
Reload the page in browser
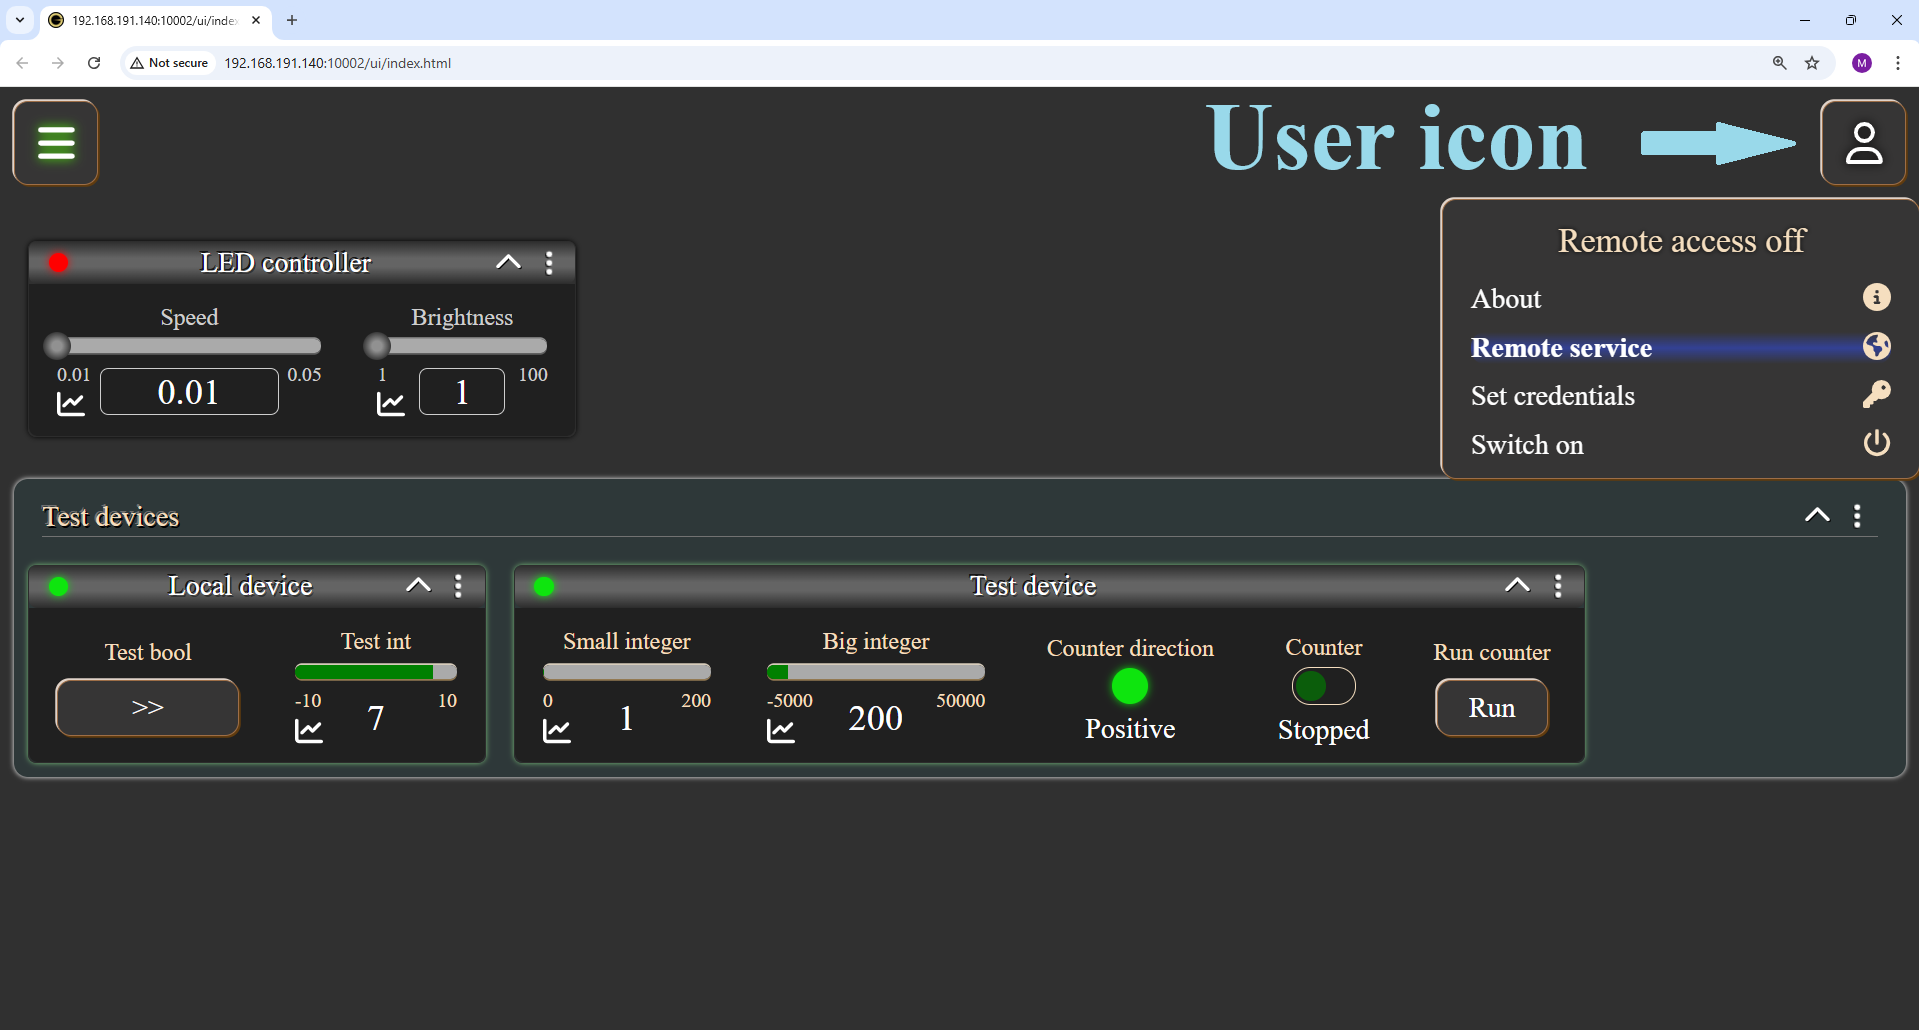tap(94, 63)
